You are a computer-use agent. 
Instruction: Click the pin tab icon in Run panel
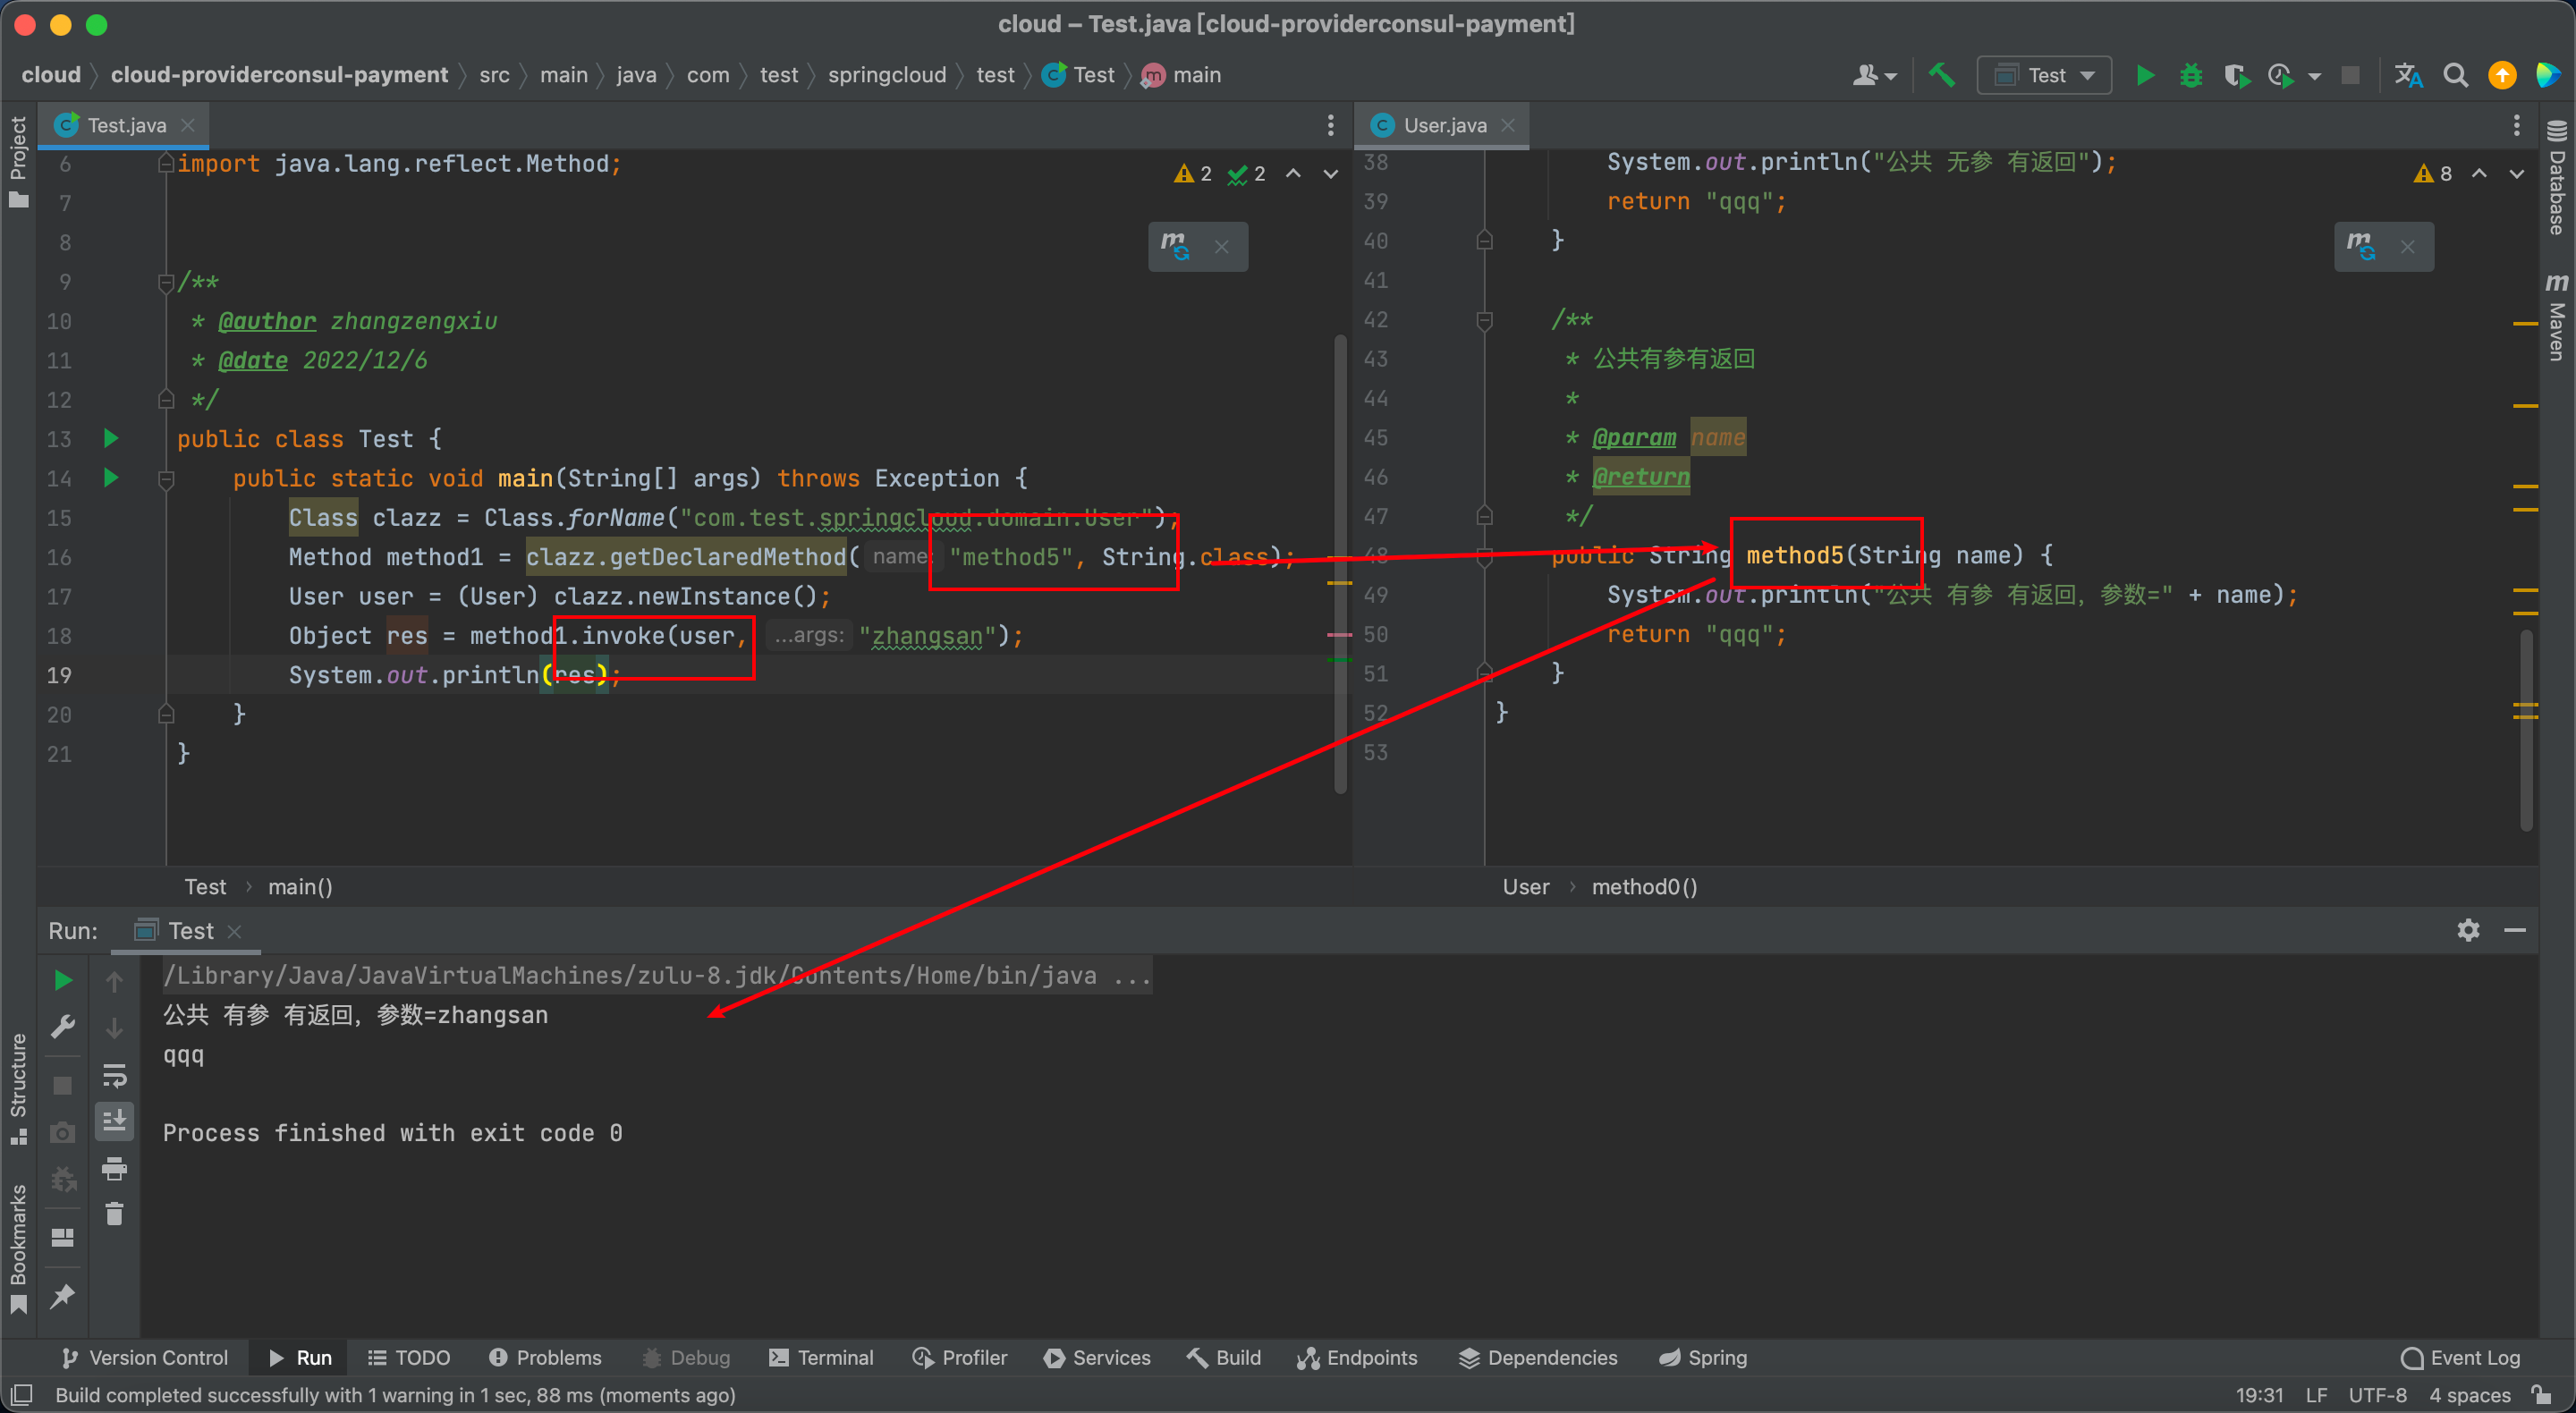pyautogui.click(x=62, y=1296)
